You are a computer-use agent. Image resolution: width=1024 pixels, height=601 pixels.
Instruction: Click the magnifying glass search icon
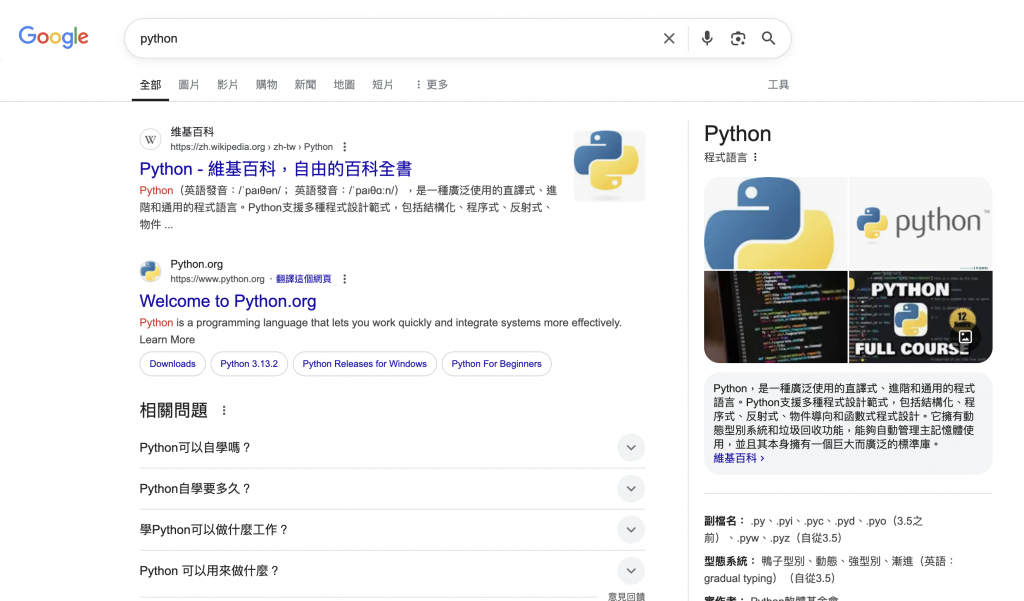pos(769,39)
